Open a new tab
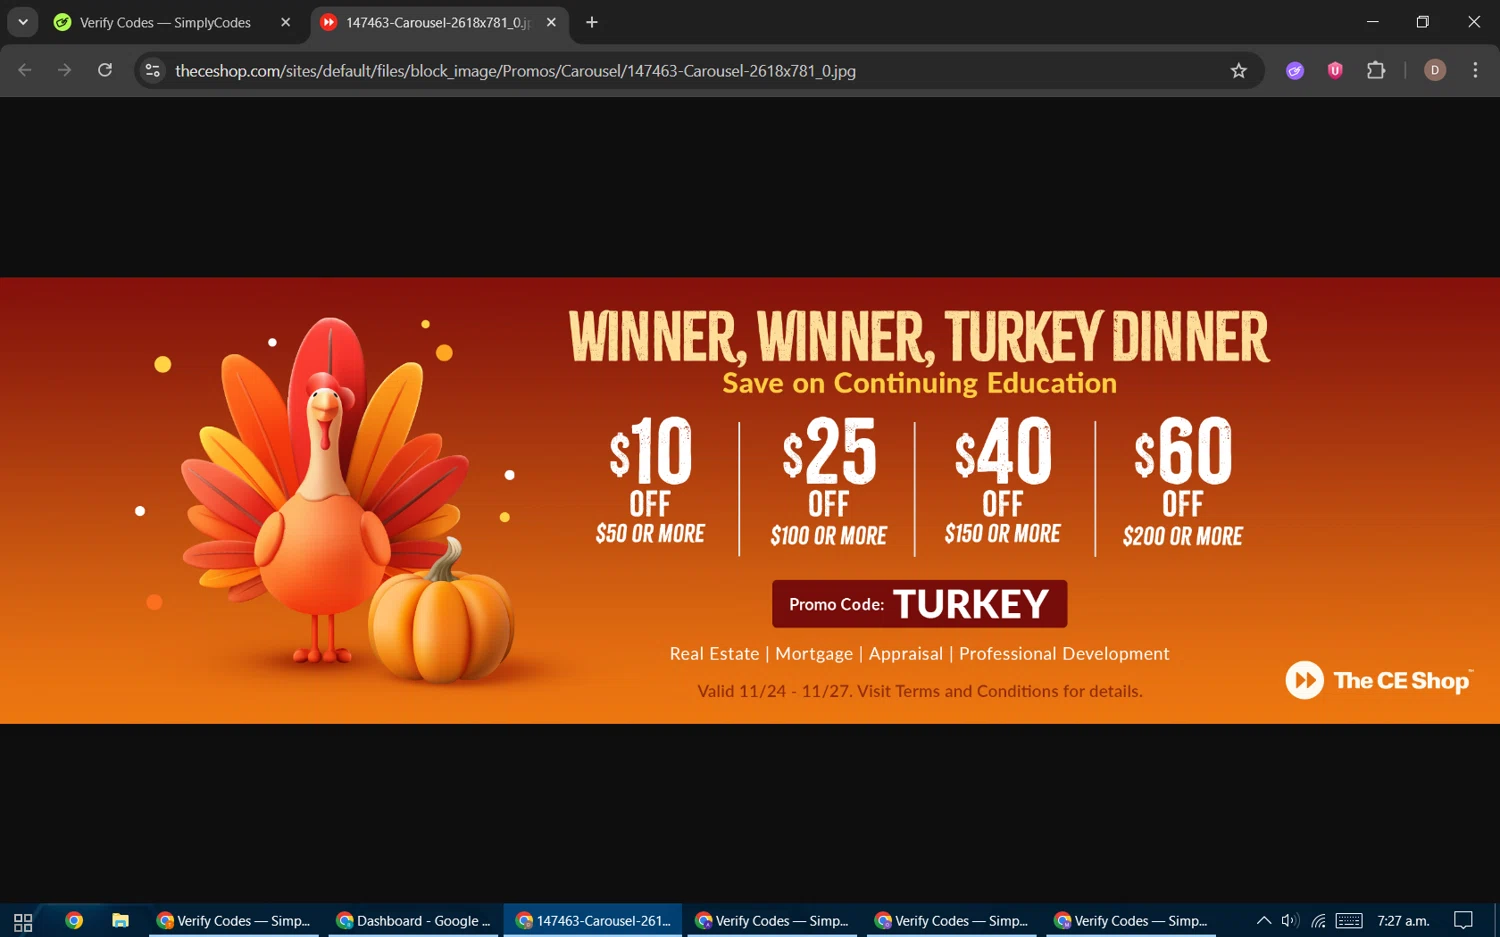The image size is (1500, 937). point(592,22)
